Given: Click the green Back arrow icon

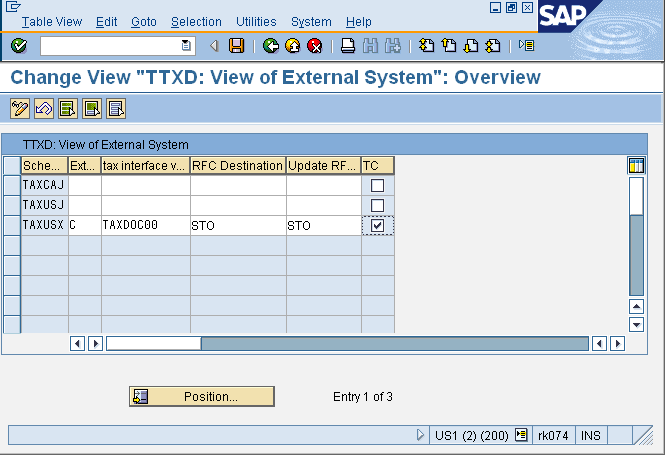Looking at the screenshot, I should [271, 46].
